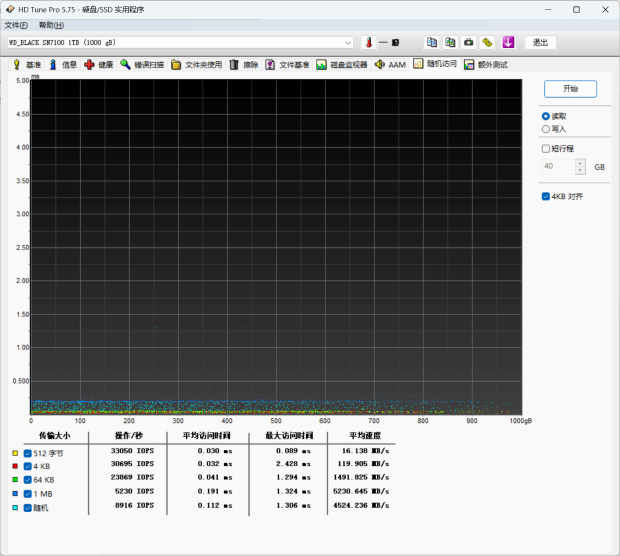
Task: Uncheck the 64 KB transfer size checkbox
Action: coord(28,480)
